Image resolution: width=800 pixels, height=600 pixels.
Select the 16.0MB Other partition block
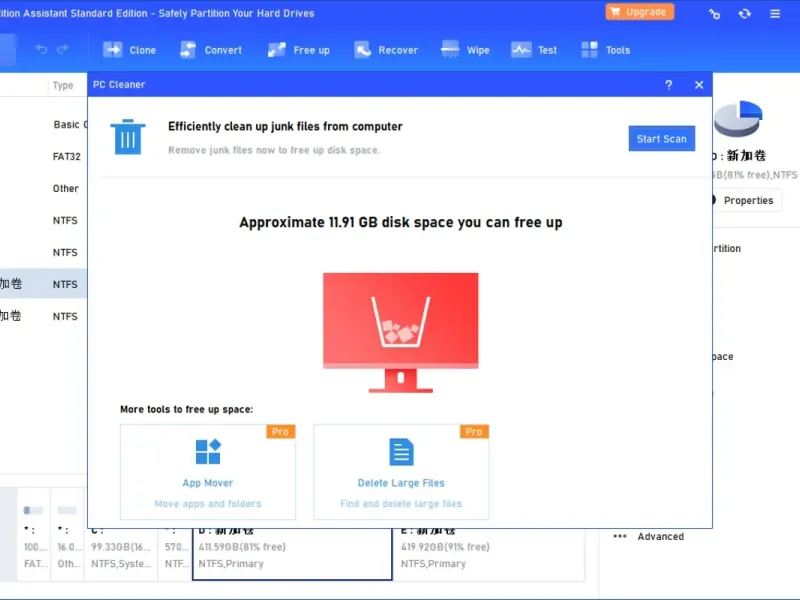pos(67,534)
